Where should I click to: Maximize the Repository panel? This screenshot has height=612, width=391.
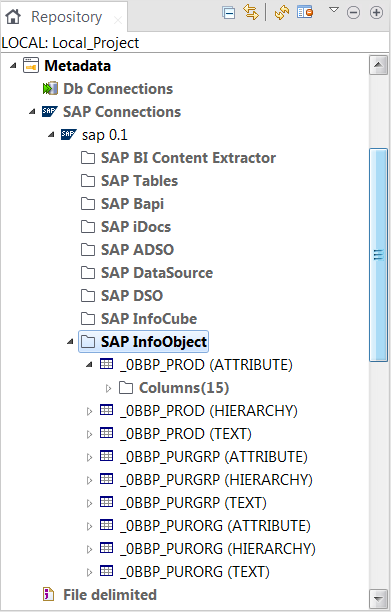376,12
